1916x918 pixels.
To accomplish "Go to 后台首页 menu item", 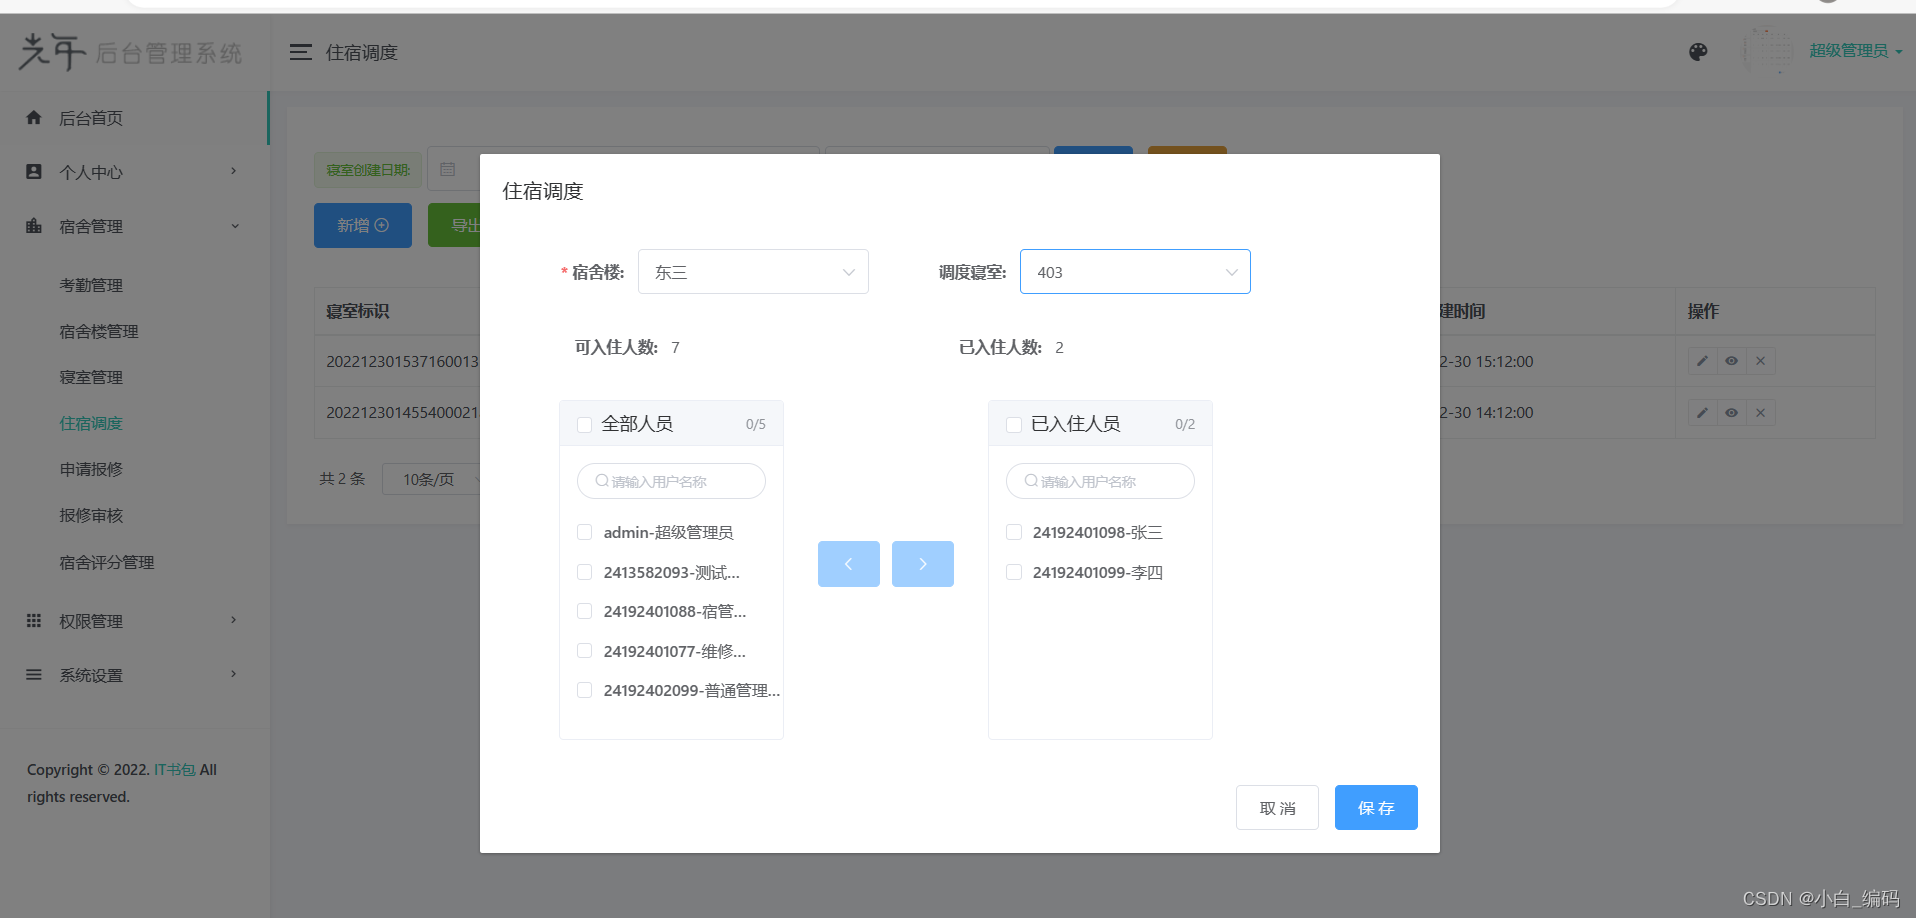I will click(x=134, y=118).
